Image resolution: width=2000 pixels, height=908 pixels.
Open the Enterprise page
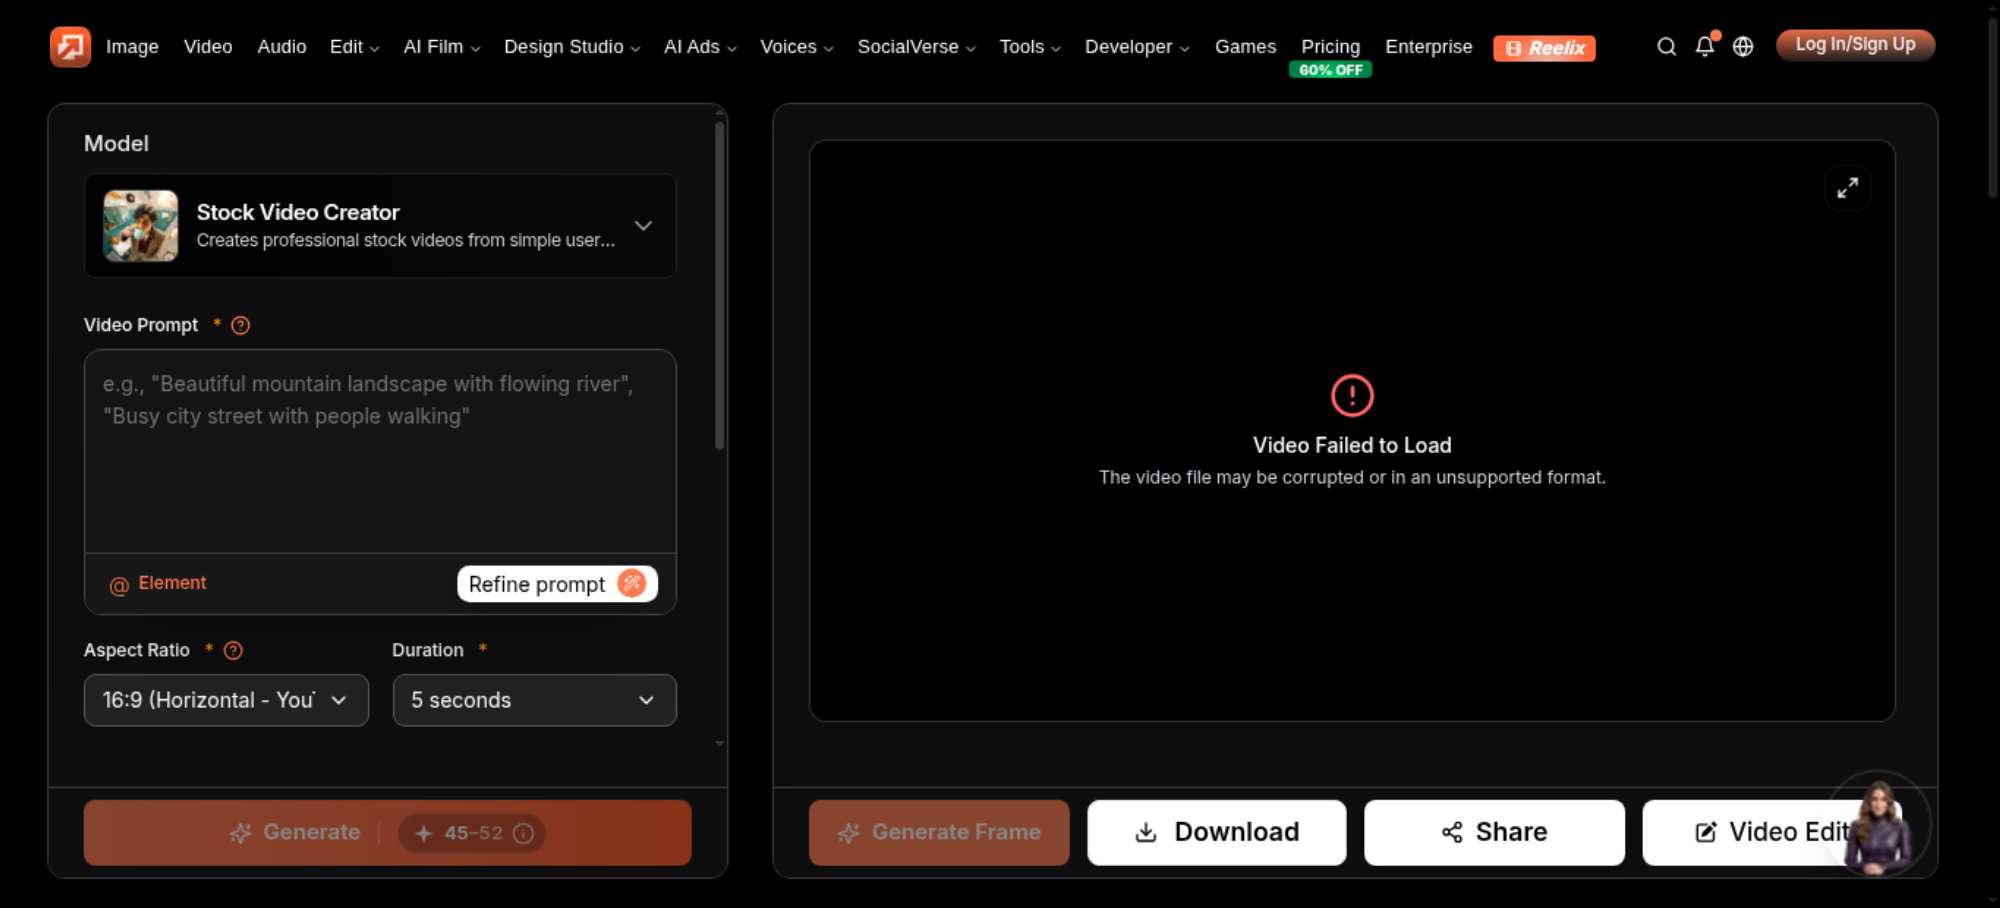[x=1428, y=47]
